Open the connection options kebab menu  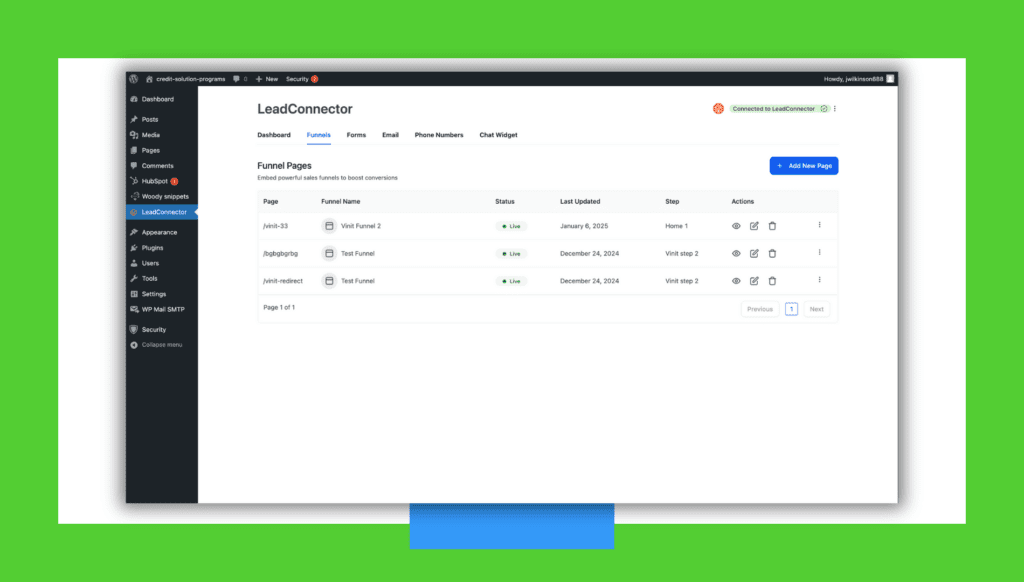tap(835, 109)
